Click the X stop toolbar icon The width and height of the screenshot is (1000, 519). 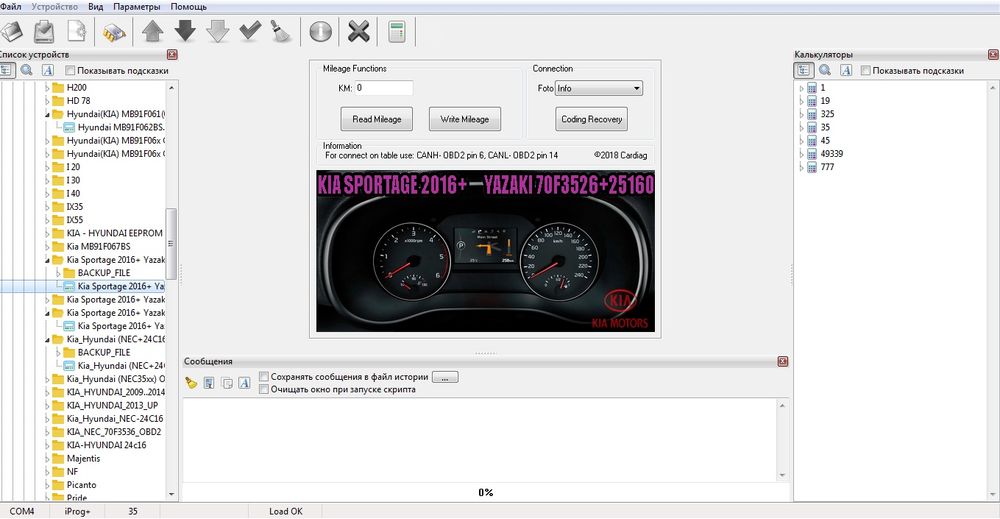pos(359,31)
